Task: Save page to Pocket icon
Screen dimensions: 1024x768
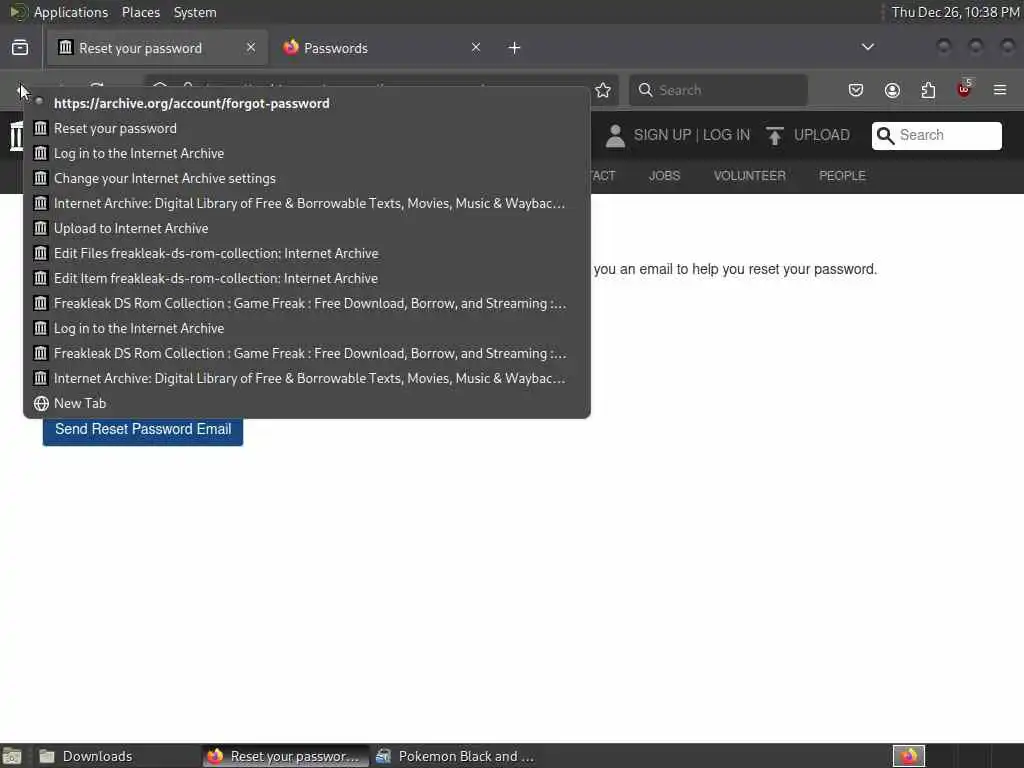Action: point(856,90)
